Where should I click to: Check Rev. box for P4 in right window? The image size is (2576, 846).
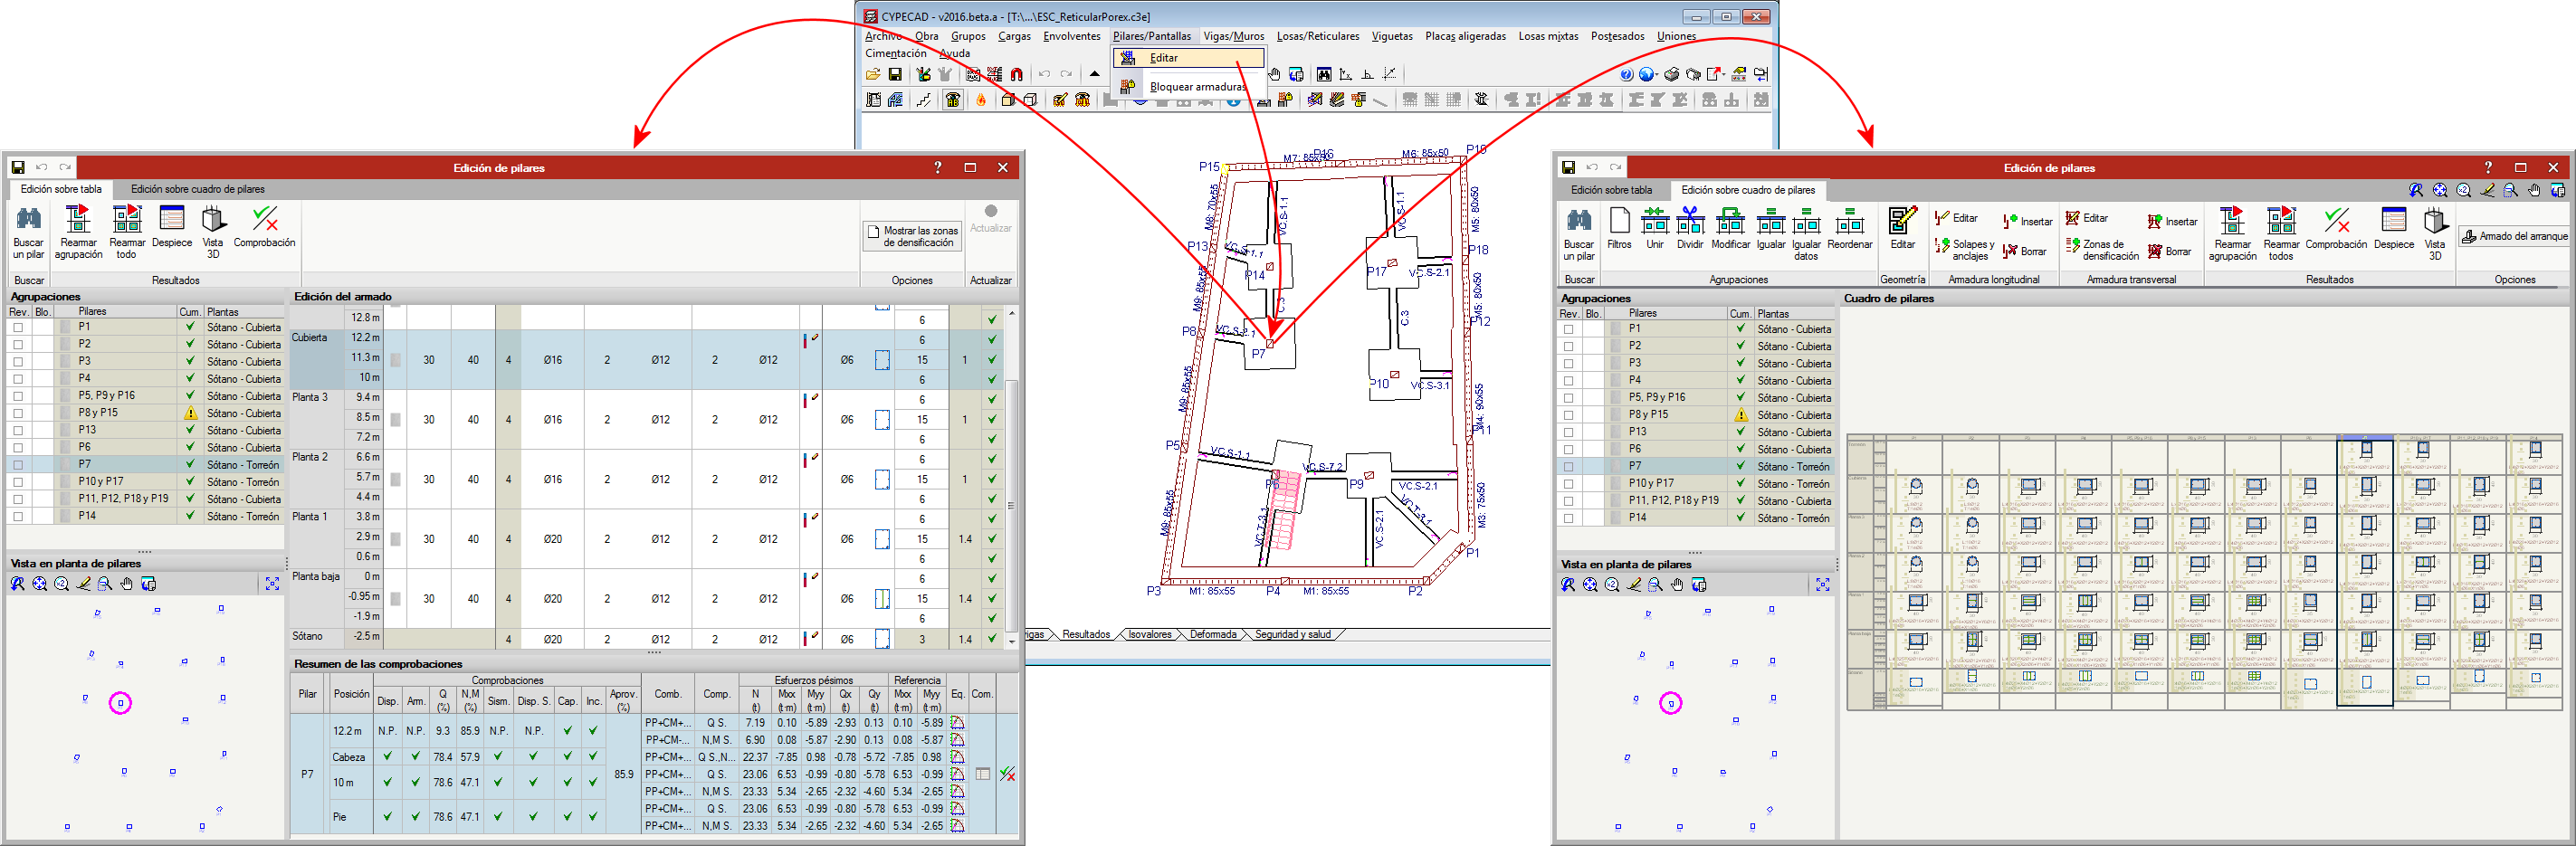pos(1568,380)
